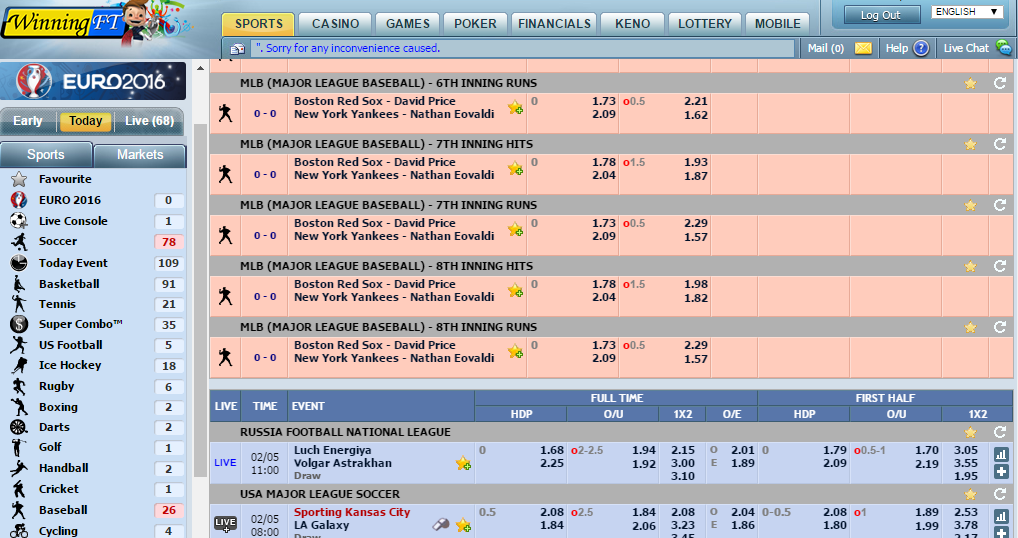Add Luch Energiya match to favourites
The width and height of the screenshot is (1018, 538).
click(463, 463)
